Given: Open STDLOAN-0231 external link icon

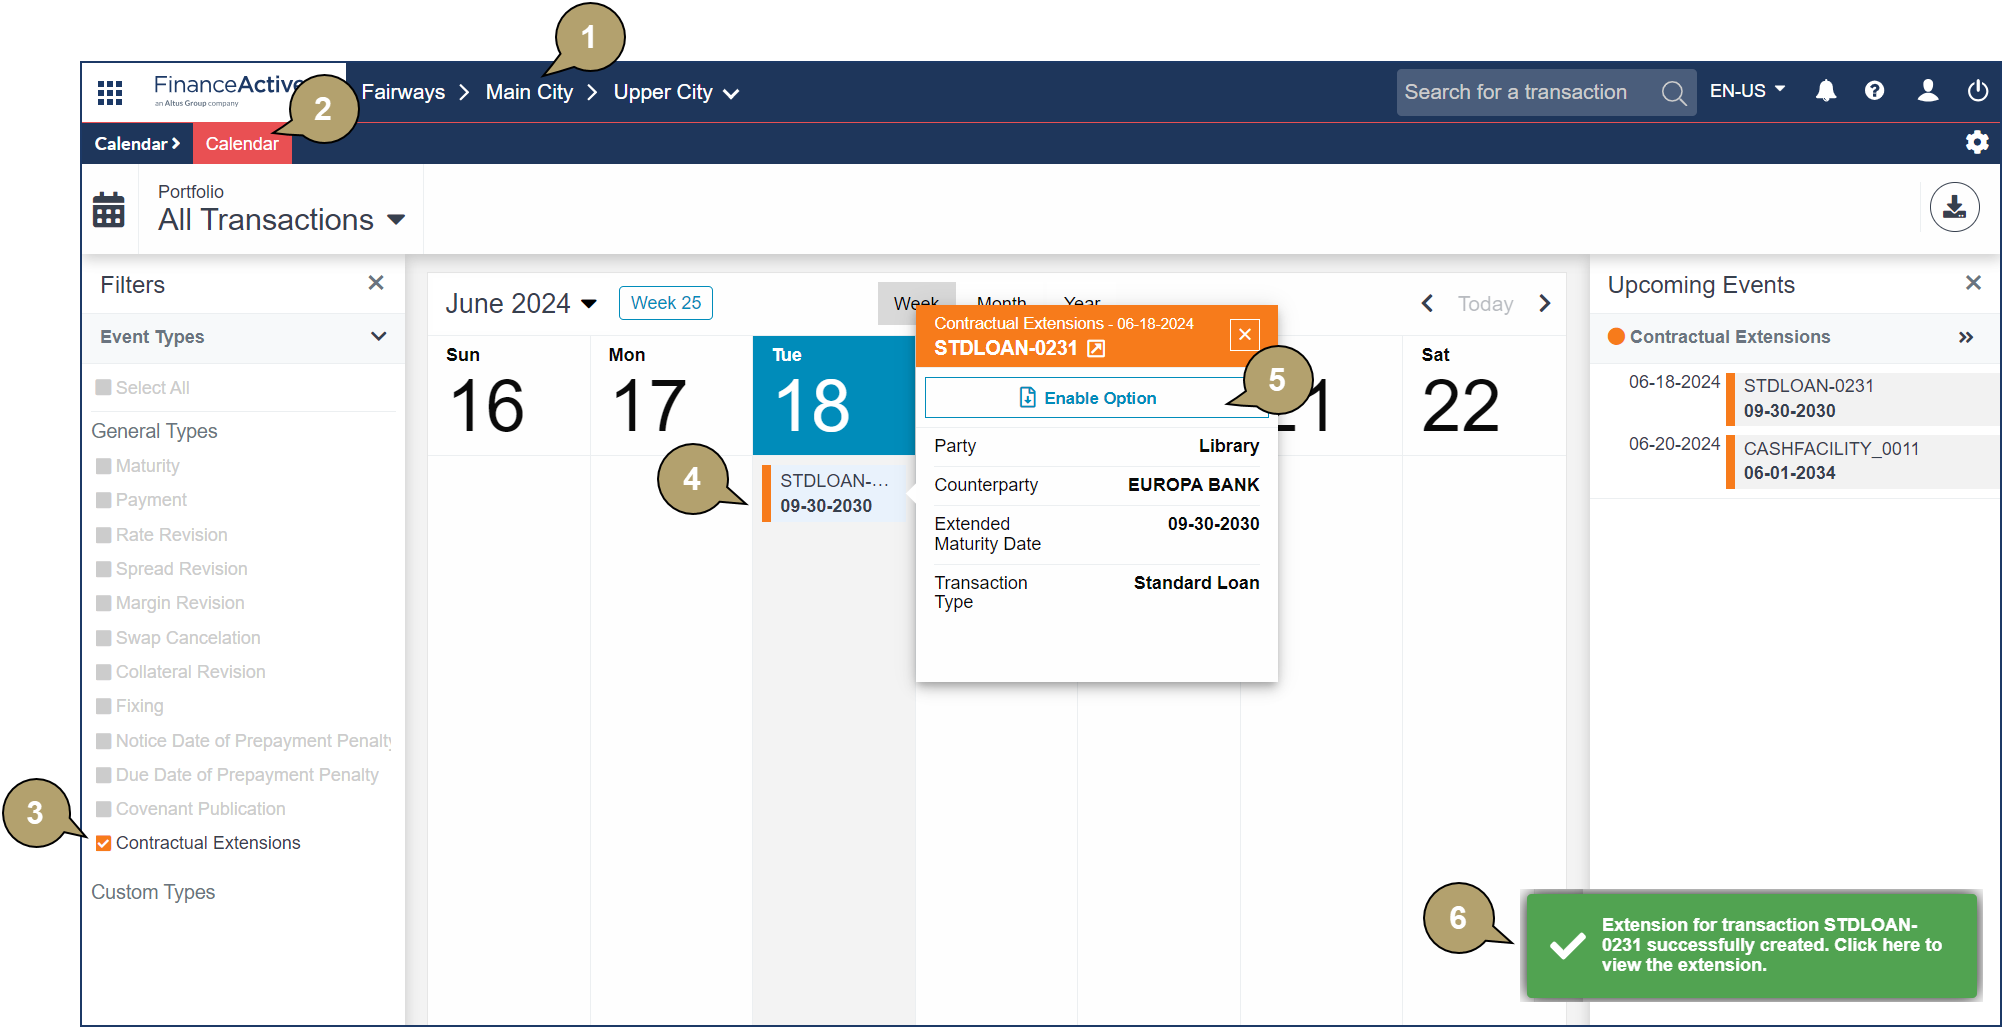Looking at the screenshot, I should click(x=1096, y=349).
